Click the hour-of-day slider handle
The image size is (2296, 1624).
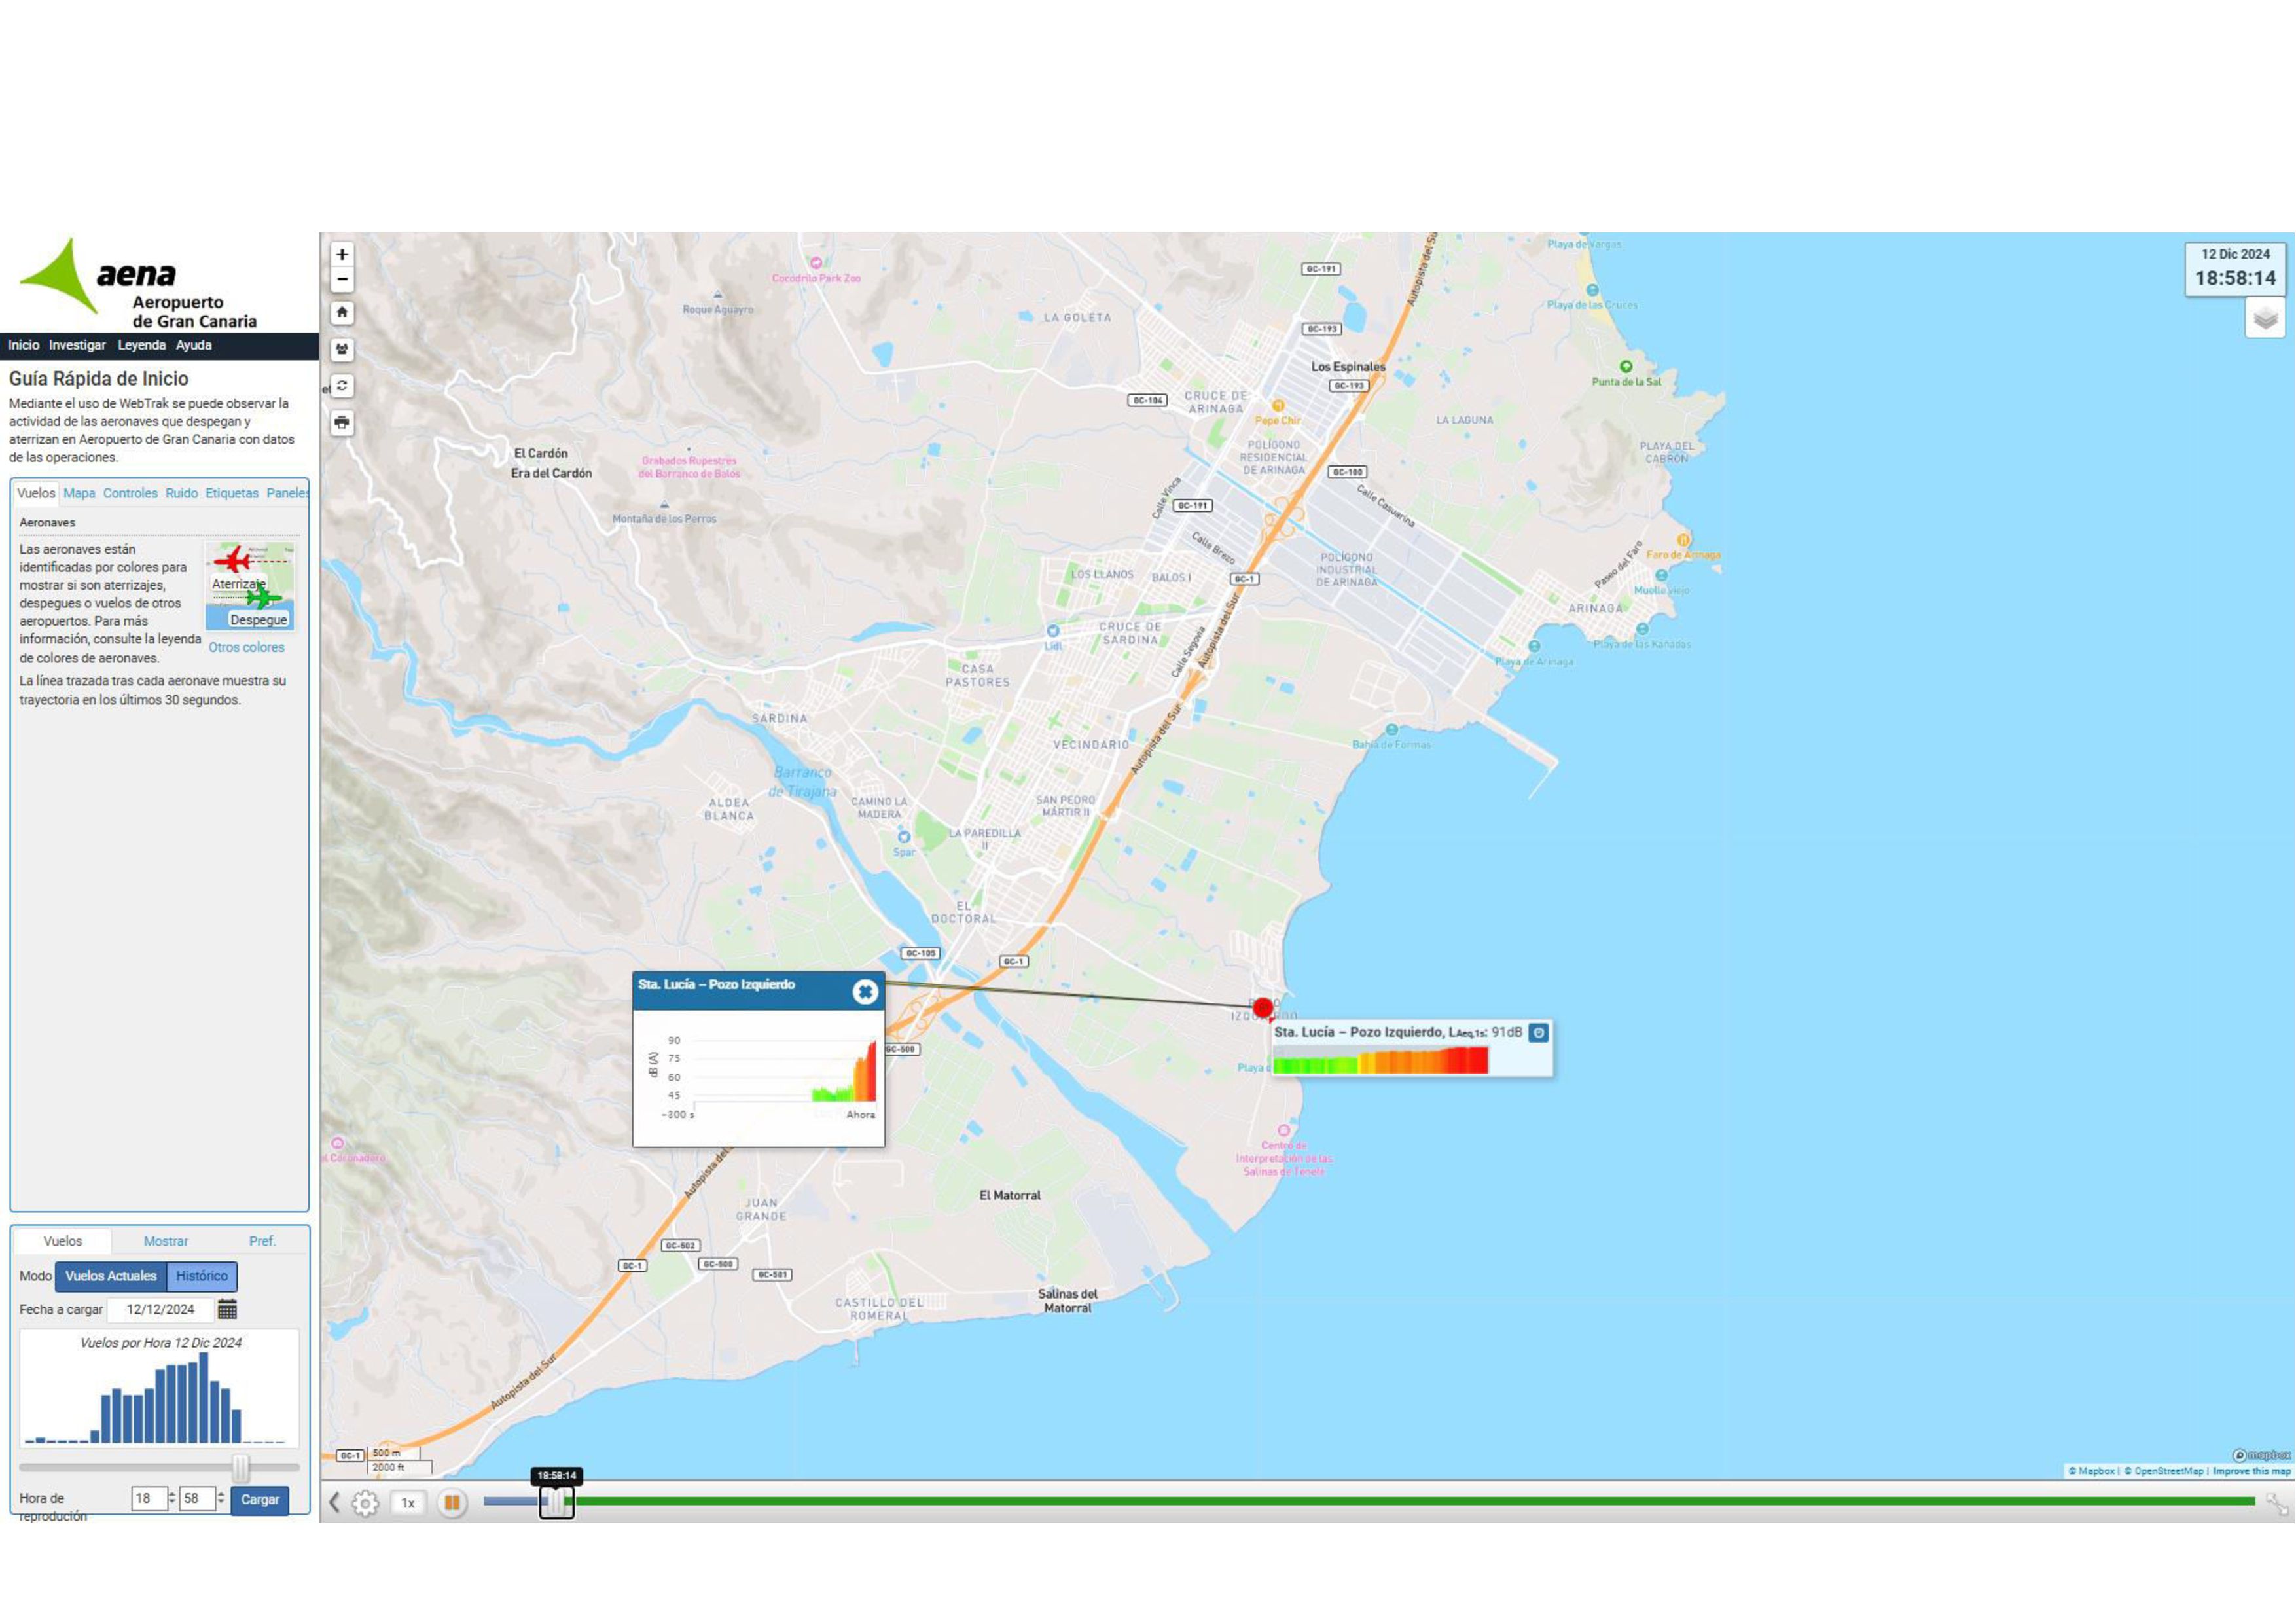pyautogui.click(x=241, y=1467)
